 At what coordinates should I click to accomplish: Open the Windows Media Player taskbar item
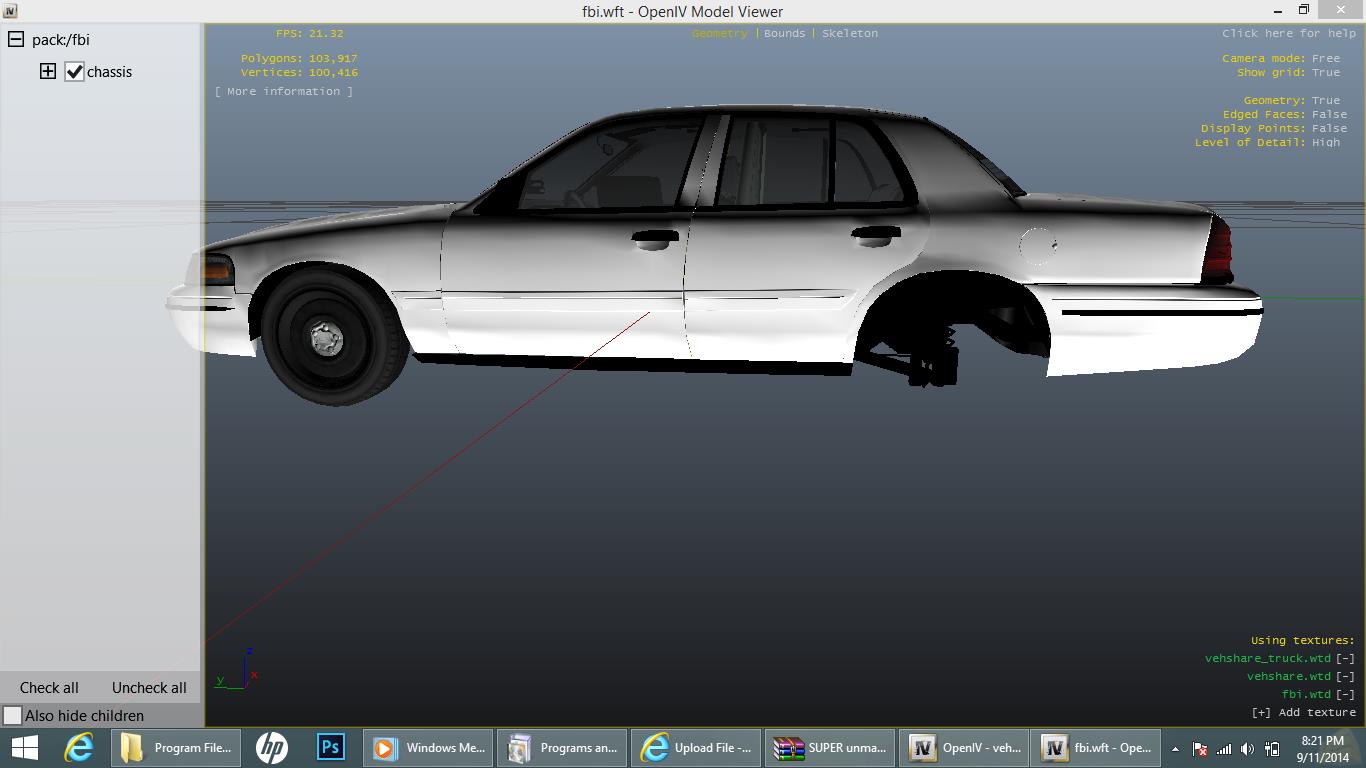click(x=429, y=748)
